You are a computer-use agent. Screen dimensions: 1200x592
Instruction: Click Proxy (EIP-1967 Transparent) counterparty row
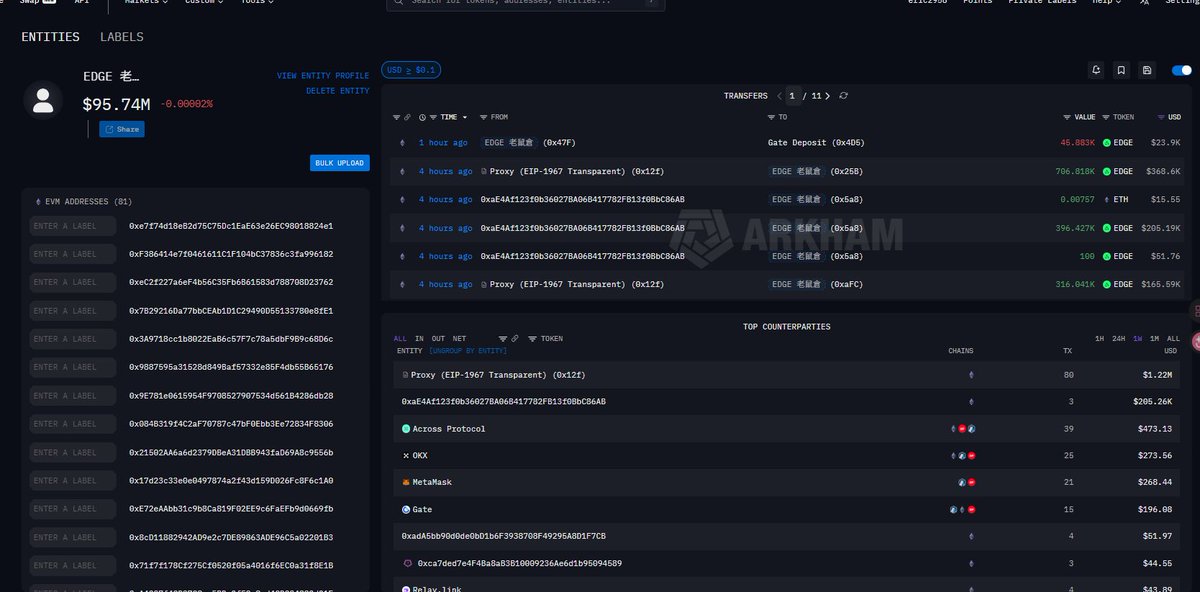[x=787, y=375]
